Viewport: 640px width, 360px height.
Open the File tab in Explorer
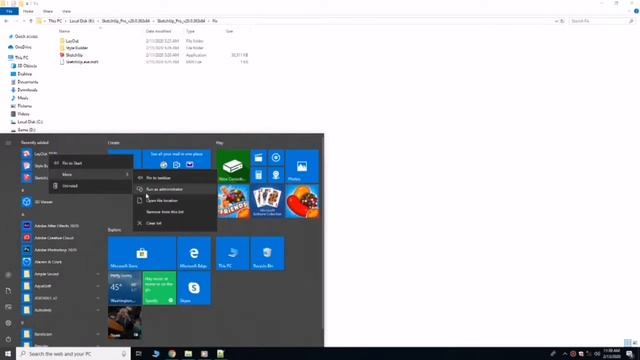click(x=9, y=11)
